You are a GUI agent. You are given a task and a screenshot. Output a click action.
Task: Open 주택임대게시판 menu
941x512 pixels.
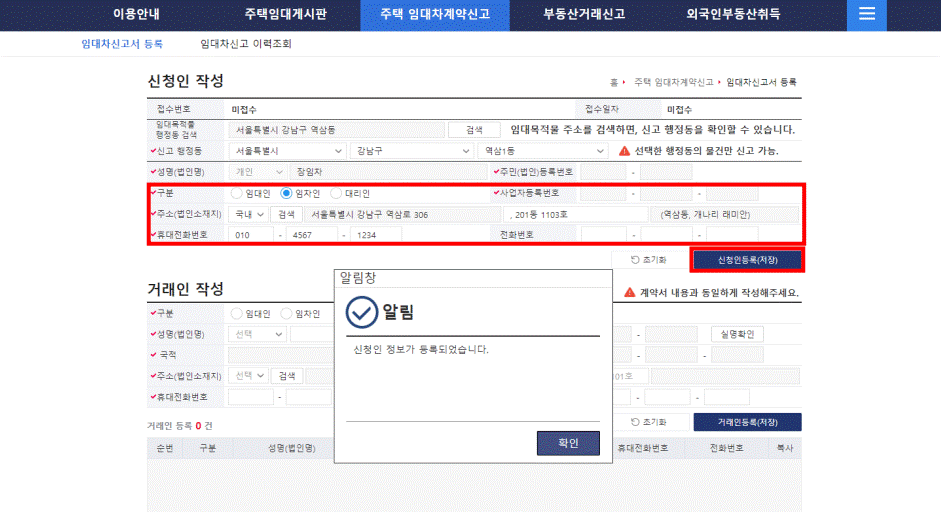(286, 14)
